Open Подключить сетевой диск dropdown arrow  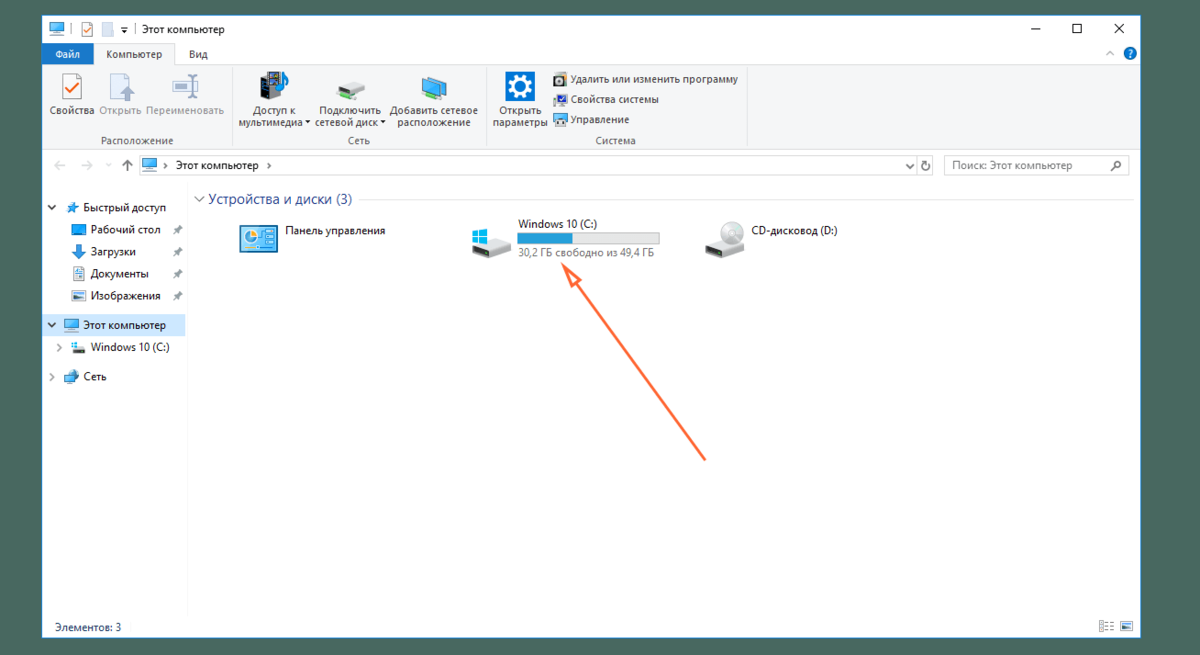coord(383,123)
